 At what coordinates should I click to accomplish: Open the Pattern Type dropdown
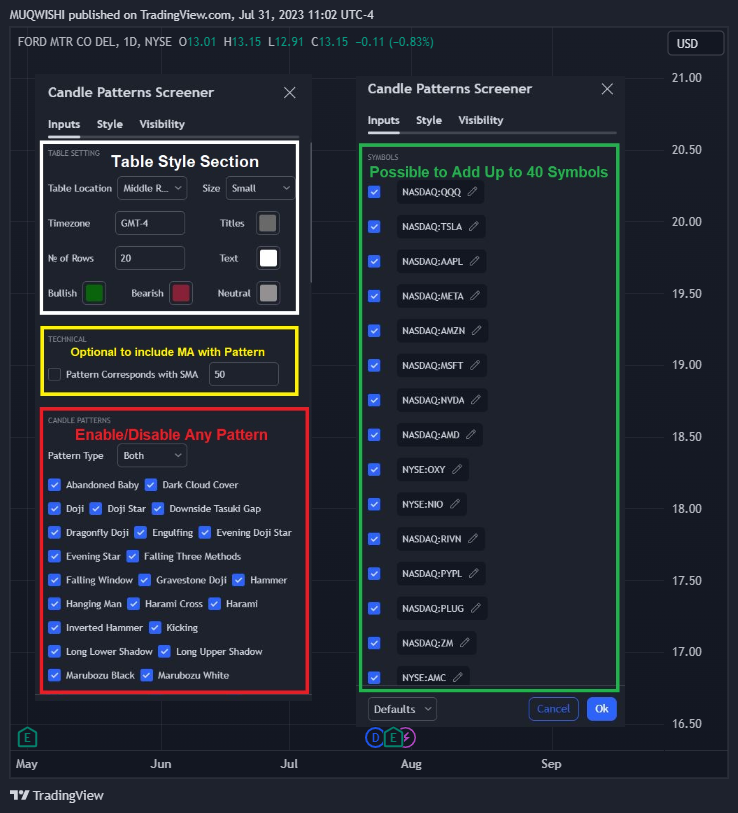pyautogui.click(x=152, y=456)
